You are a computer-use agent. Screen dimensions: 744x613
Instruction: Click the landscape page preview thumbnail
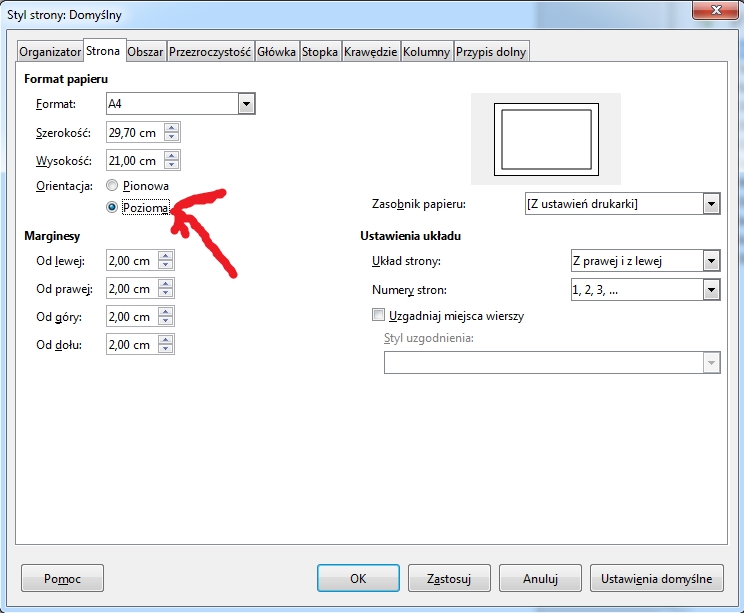coord(545,138)
